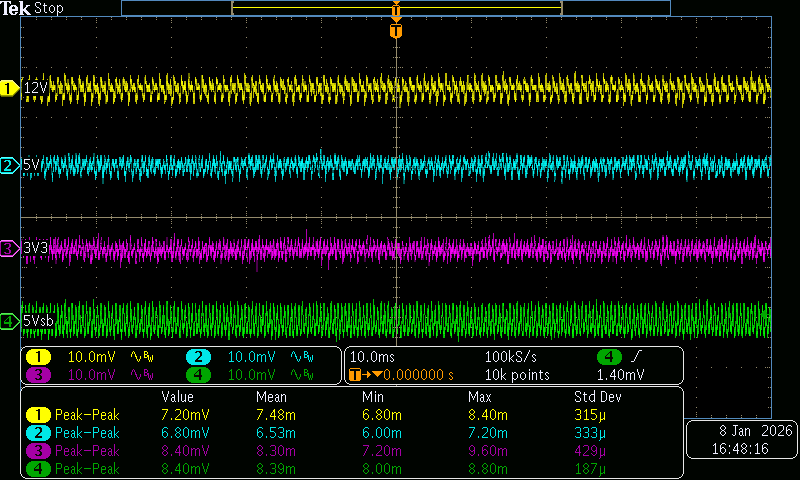The image size is (800, 480).
Task: Click the trigger delay T icon
Action: click(x=357, y=375)
